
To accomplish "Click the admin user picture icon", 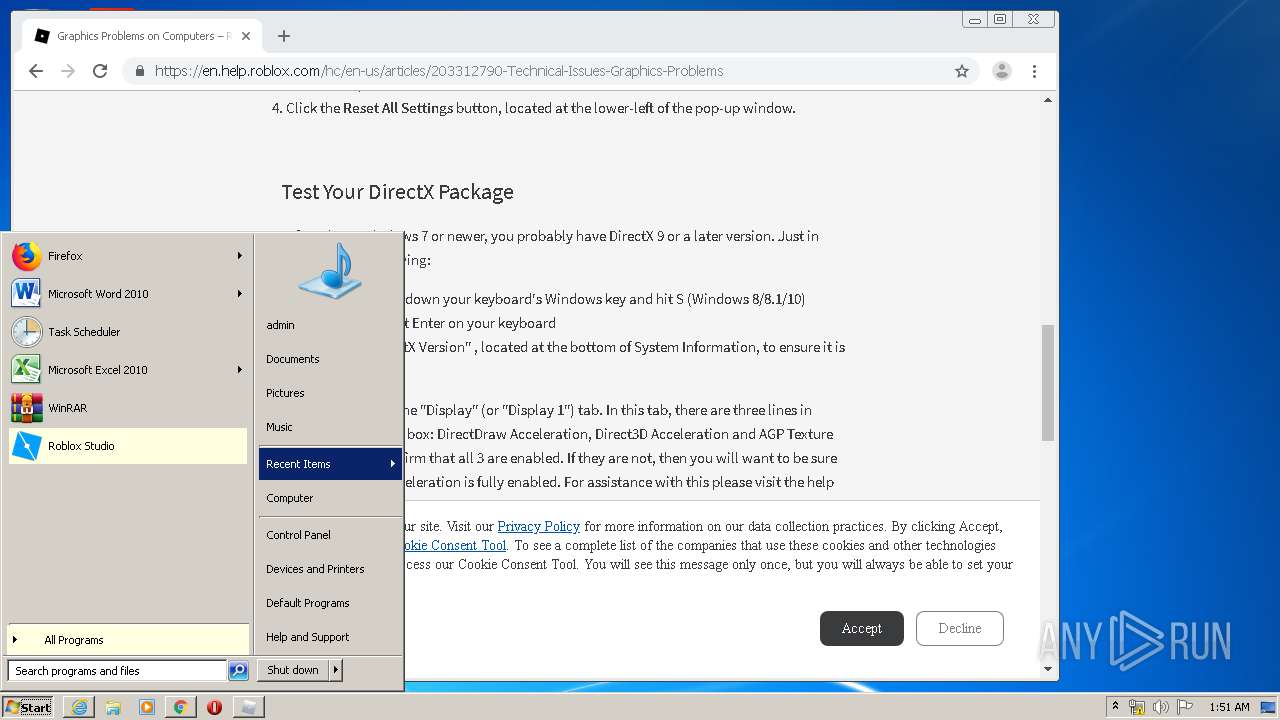I will (330, 271).
